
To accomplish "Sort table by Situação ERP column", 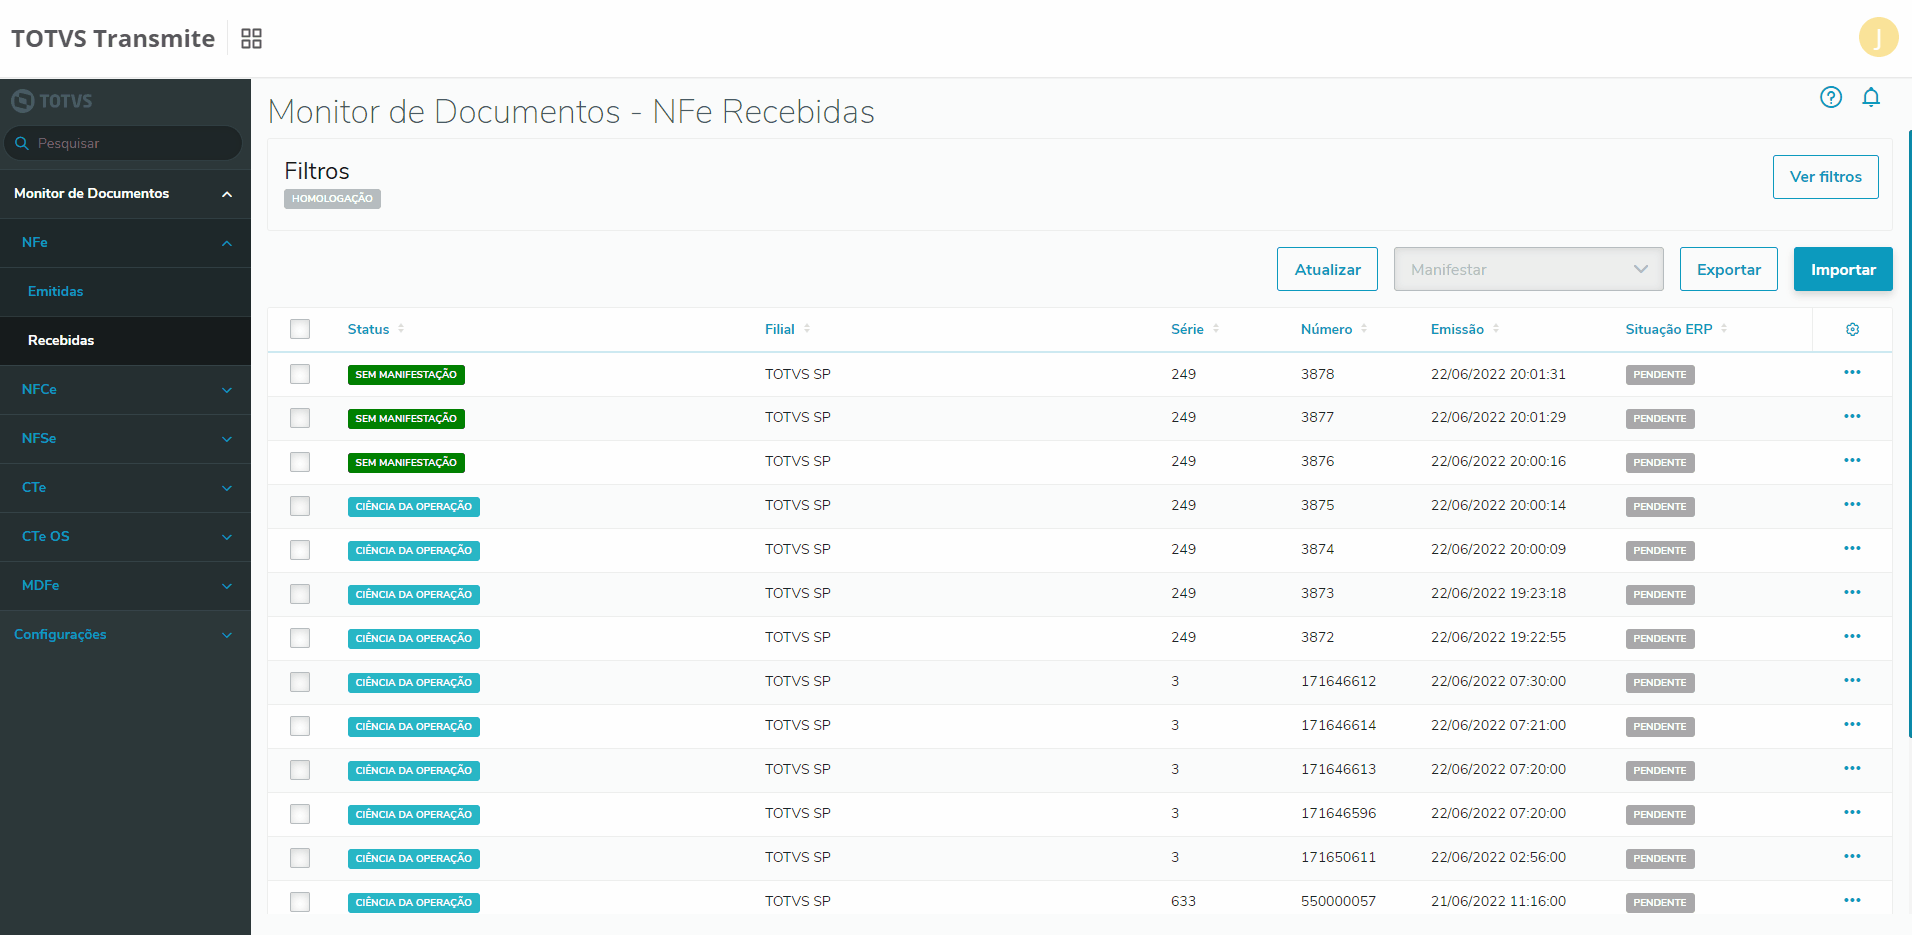I will coord(1676,329).
